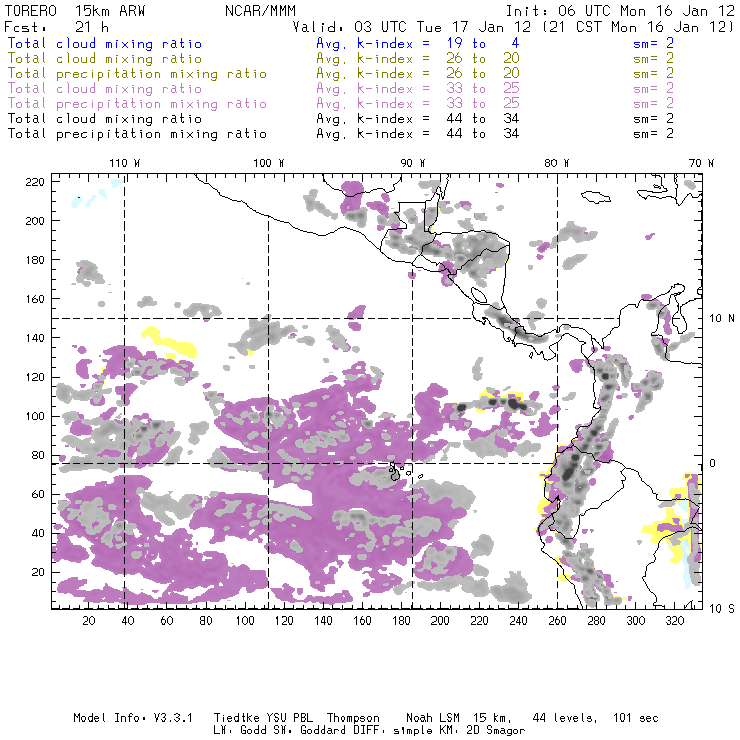Screen dimensions: 740x740
Task: Click the '90 W' longitude label
Action: pyautogui.click(x=413, y=163)
